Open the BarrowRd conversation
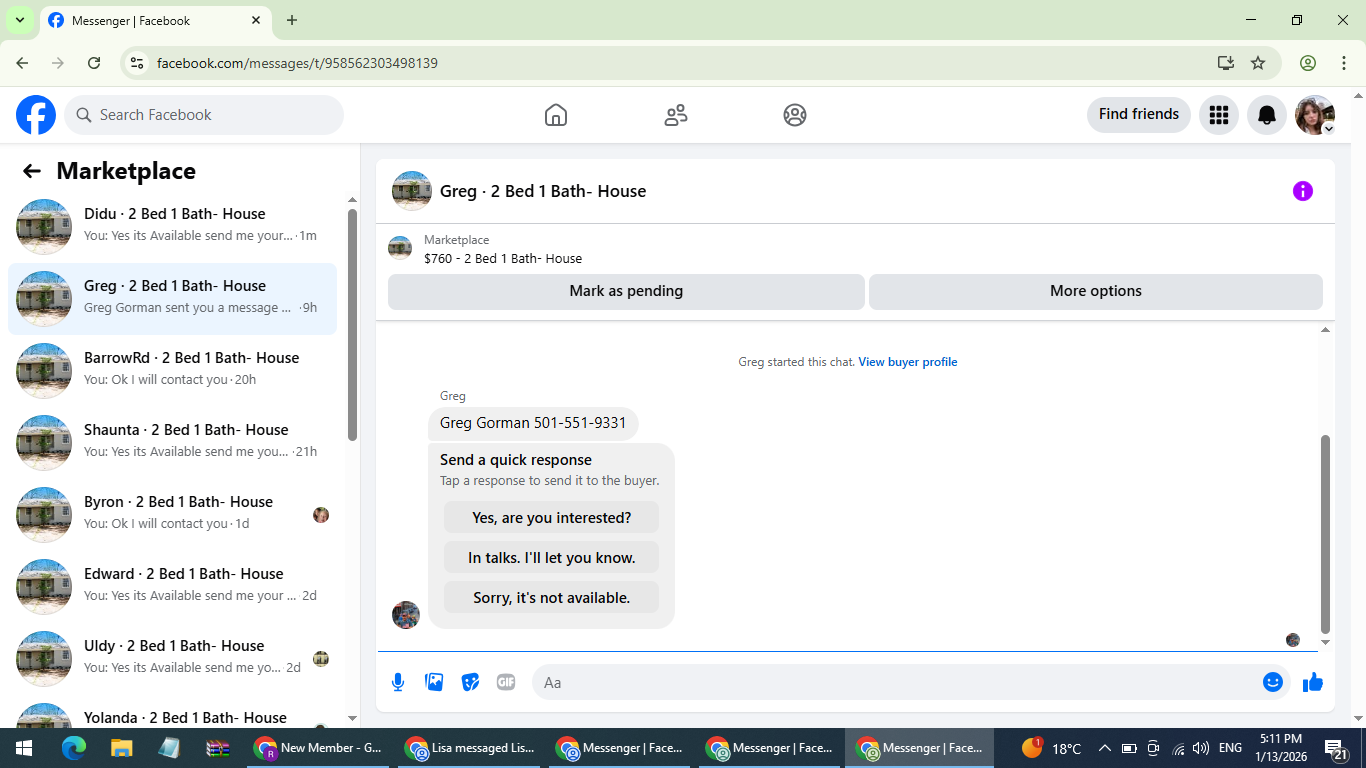The image size is (1366, 768). tap(172, 371)
